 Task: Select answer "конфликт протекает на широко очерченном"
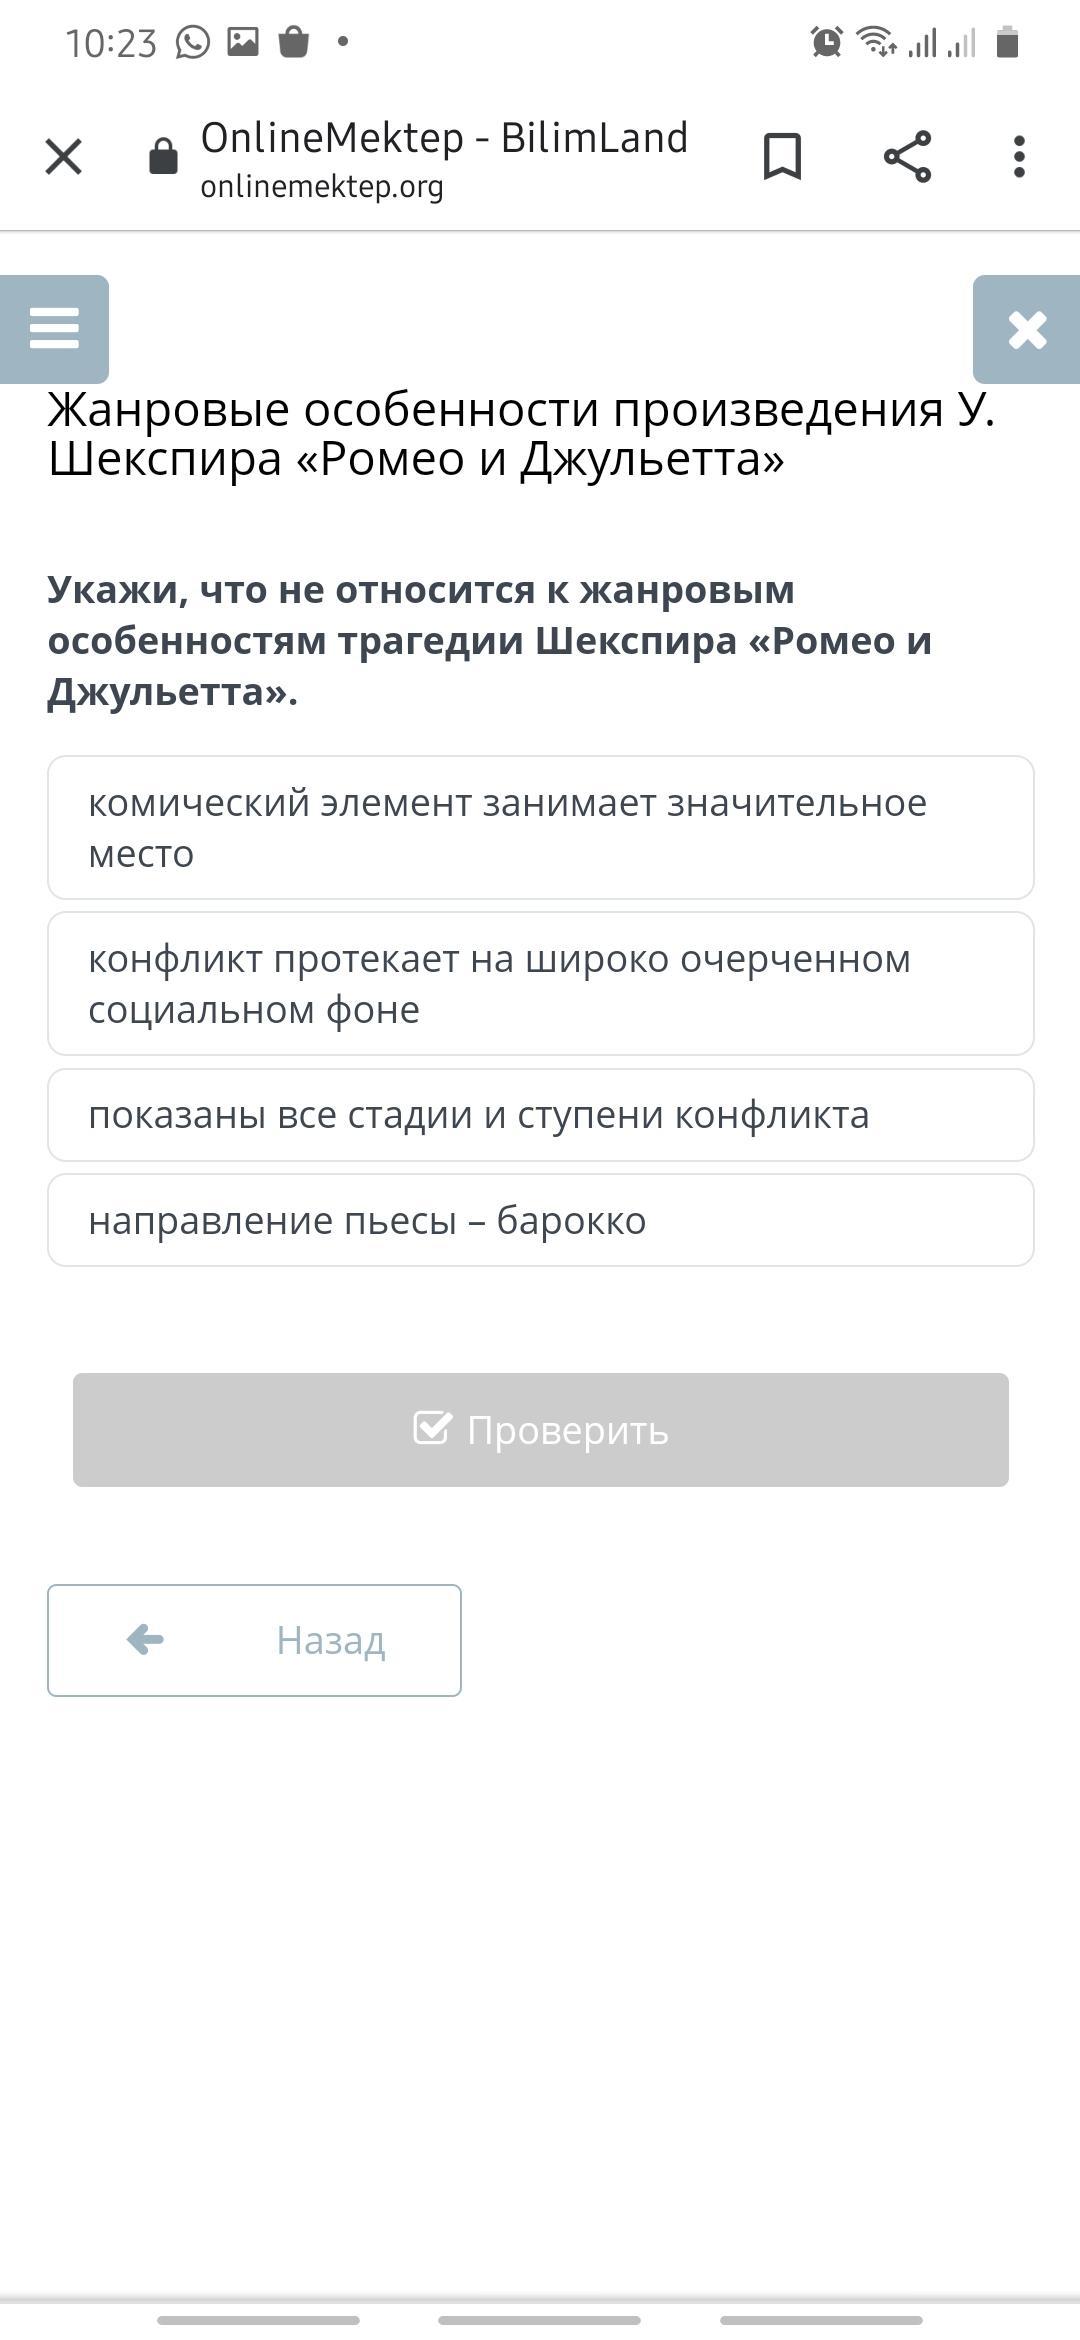(x=540, y=984)
